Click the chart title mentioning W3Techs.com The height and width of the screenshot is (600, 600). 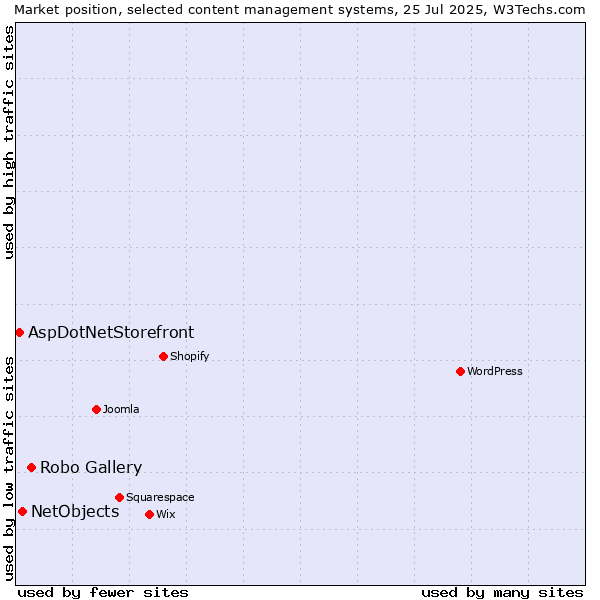point(300,9)
